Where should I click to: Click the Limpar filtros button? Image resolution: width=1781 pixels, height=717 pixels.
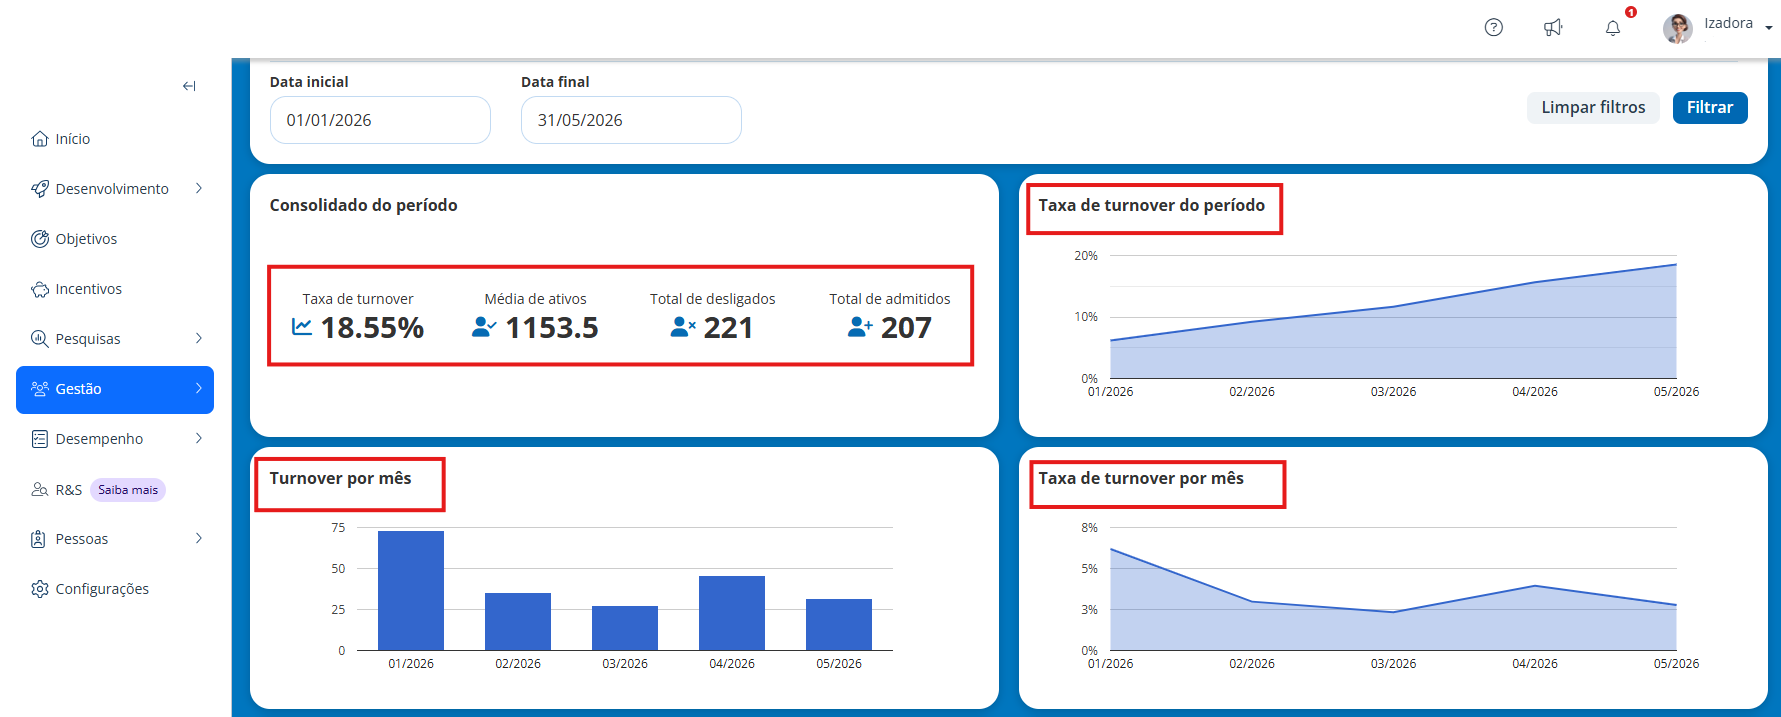click(x=1593, y=107)
